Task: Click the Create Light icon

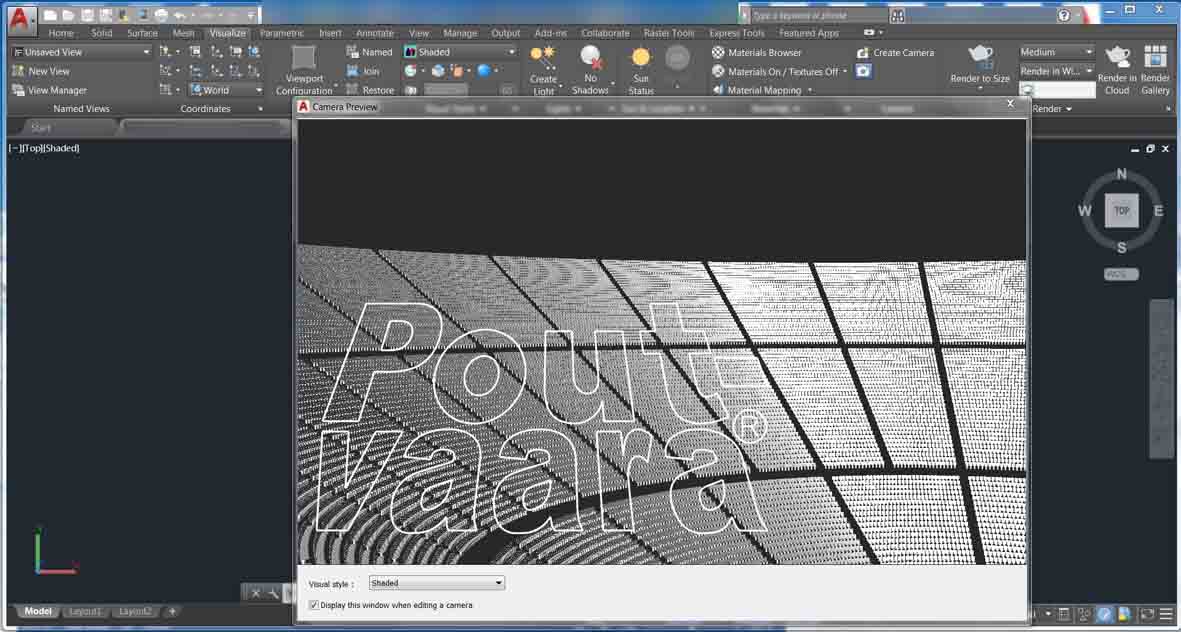Action: (542, 56)
